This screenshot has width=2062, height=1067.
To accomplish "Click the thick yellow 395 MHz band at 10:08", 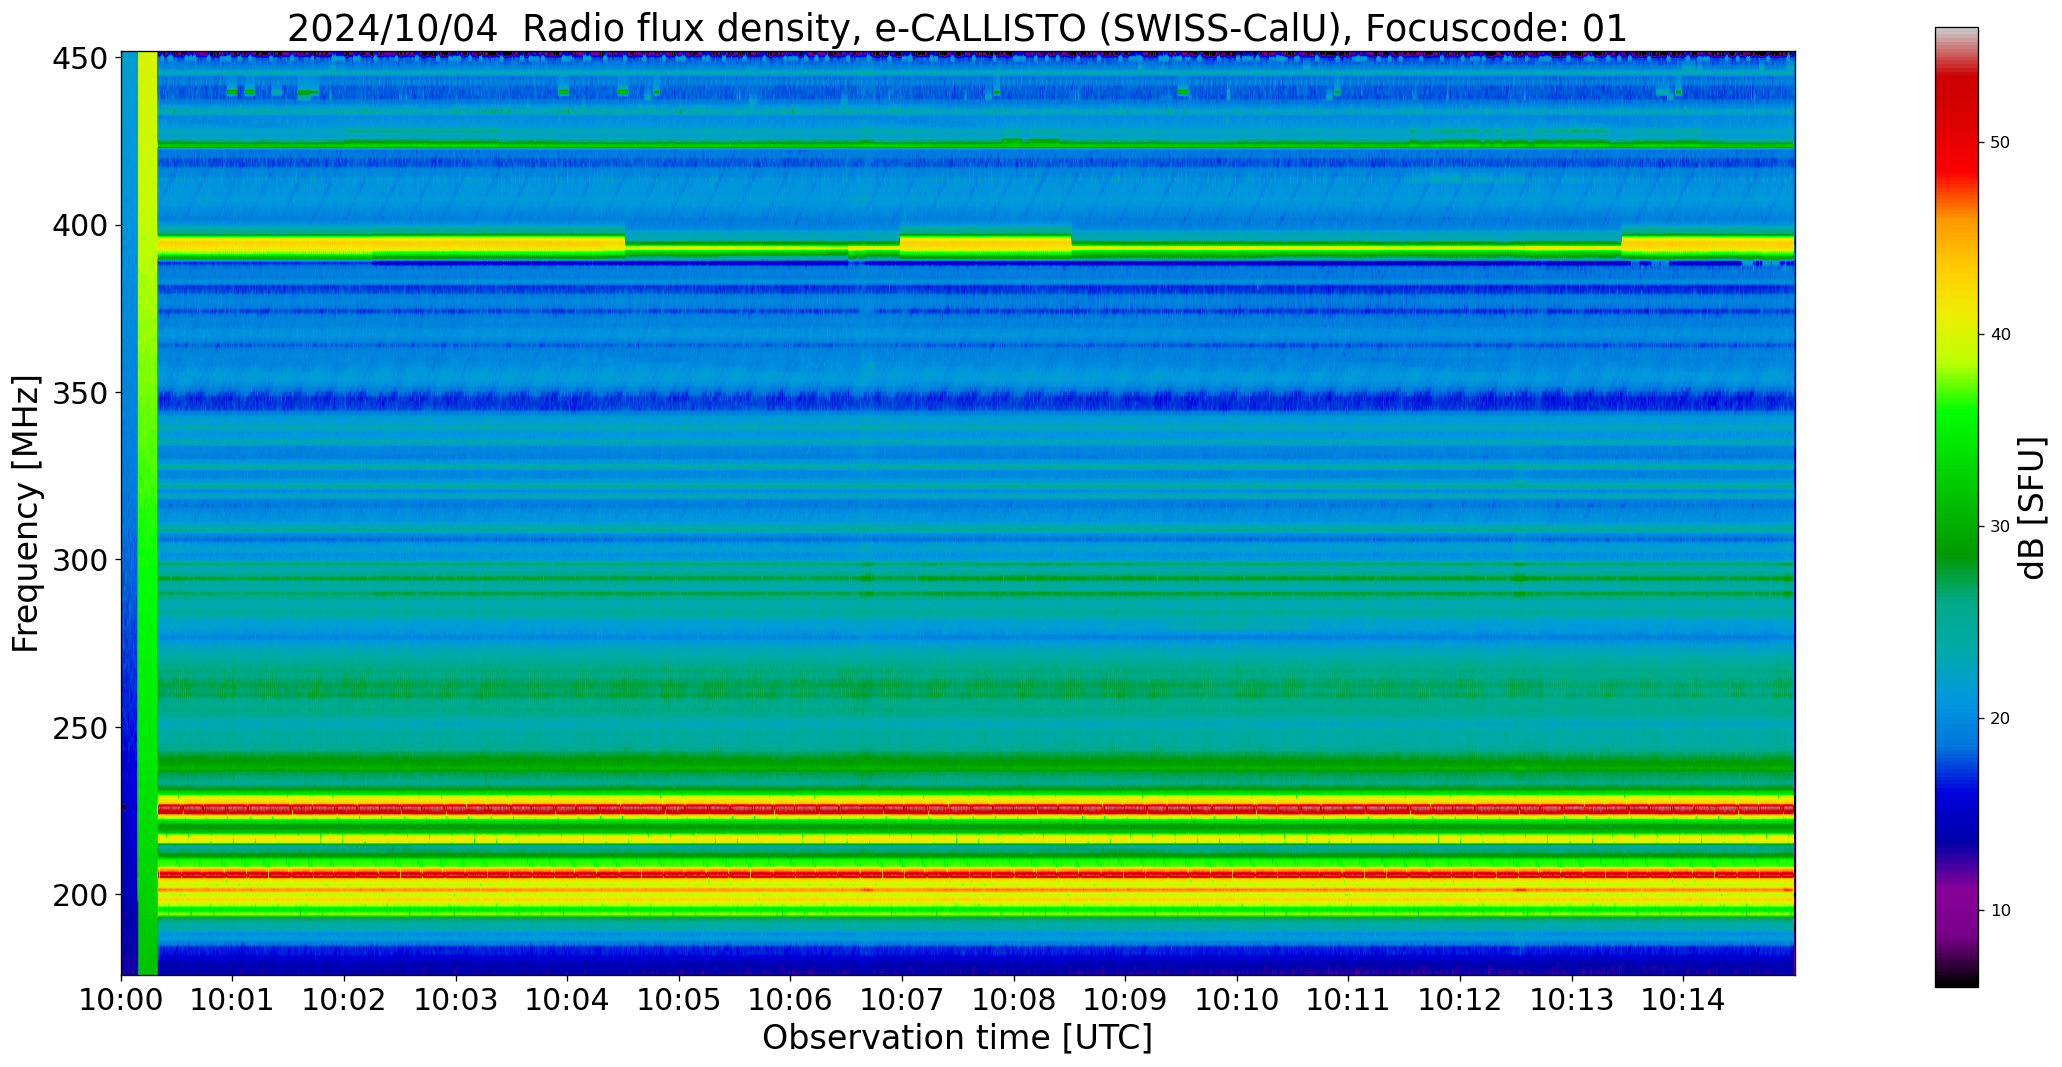I will [986, 245].
